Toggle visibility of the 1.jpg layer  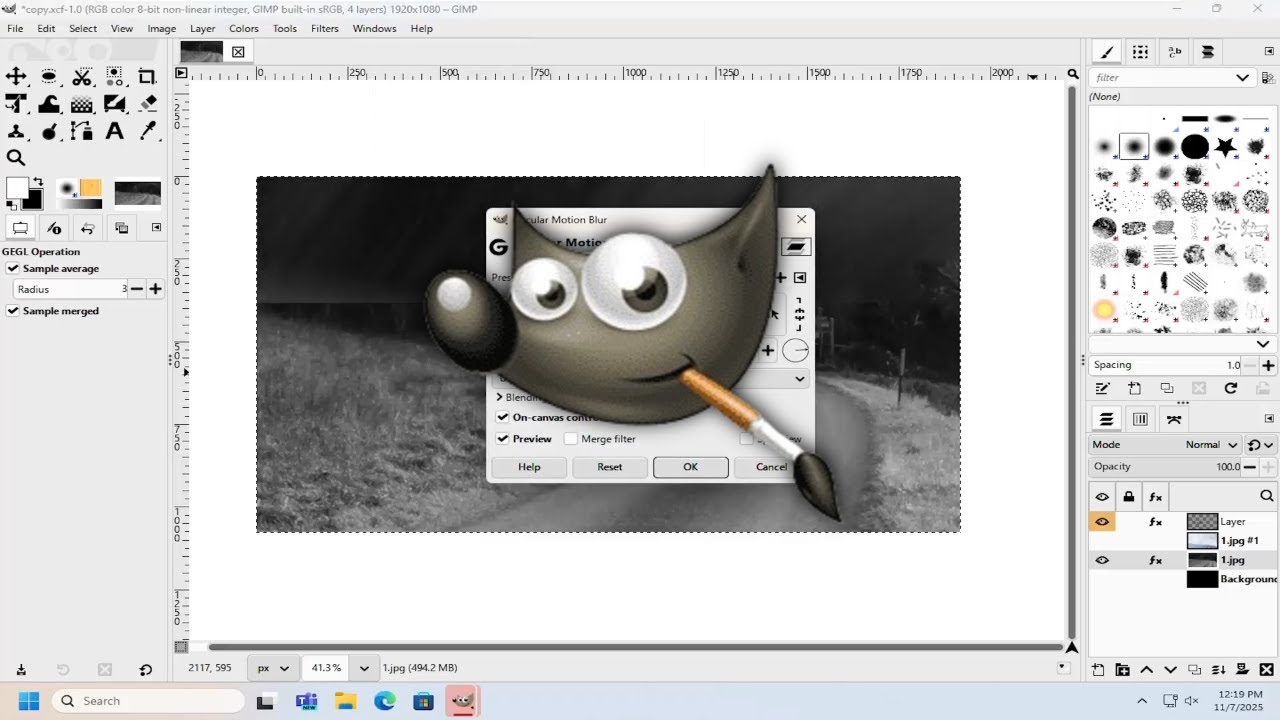[x=1102, y=561]
